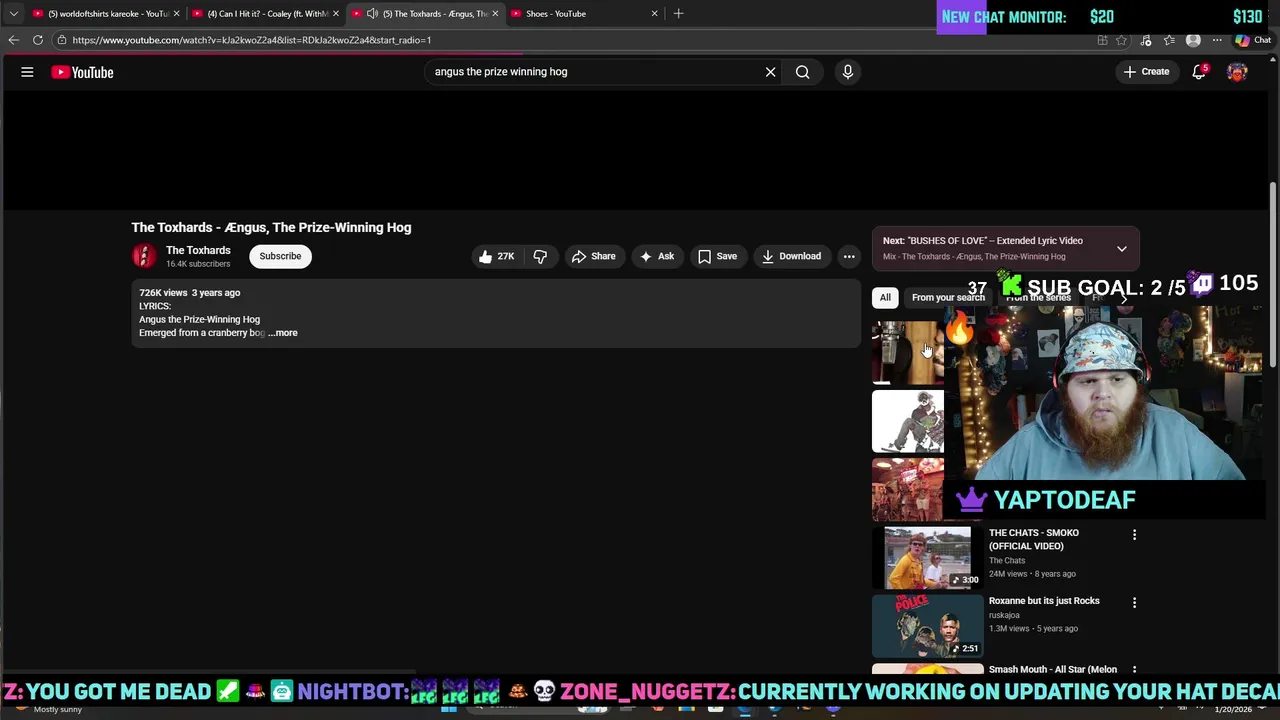Image resolution: width=1280 pixels, height=720 pixels.
Task: Click the Roxanne but its just Rocks title
Action: 1044,601
